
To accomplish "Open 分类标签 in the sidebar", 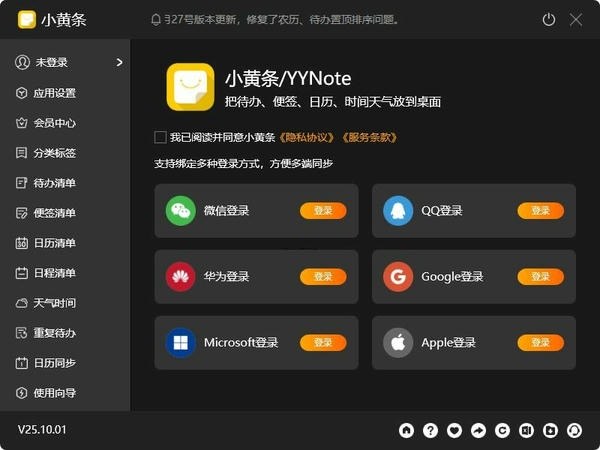I will click(x=46, y=153).
